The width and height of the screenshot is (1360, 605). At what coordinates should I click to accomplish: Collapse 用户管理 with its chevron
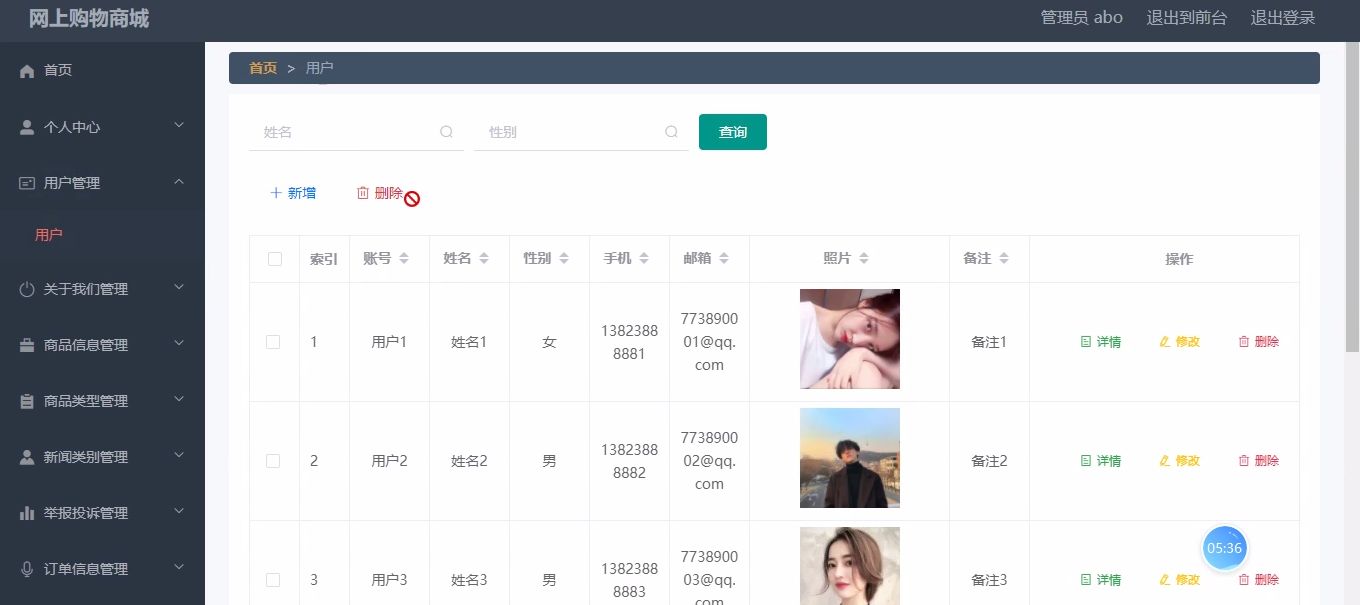coord(179,182)
